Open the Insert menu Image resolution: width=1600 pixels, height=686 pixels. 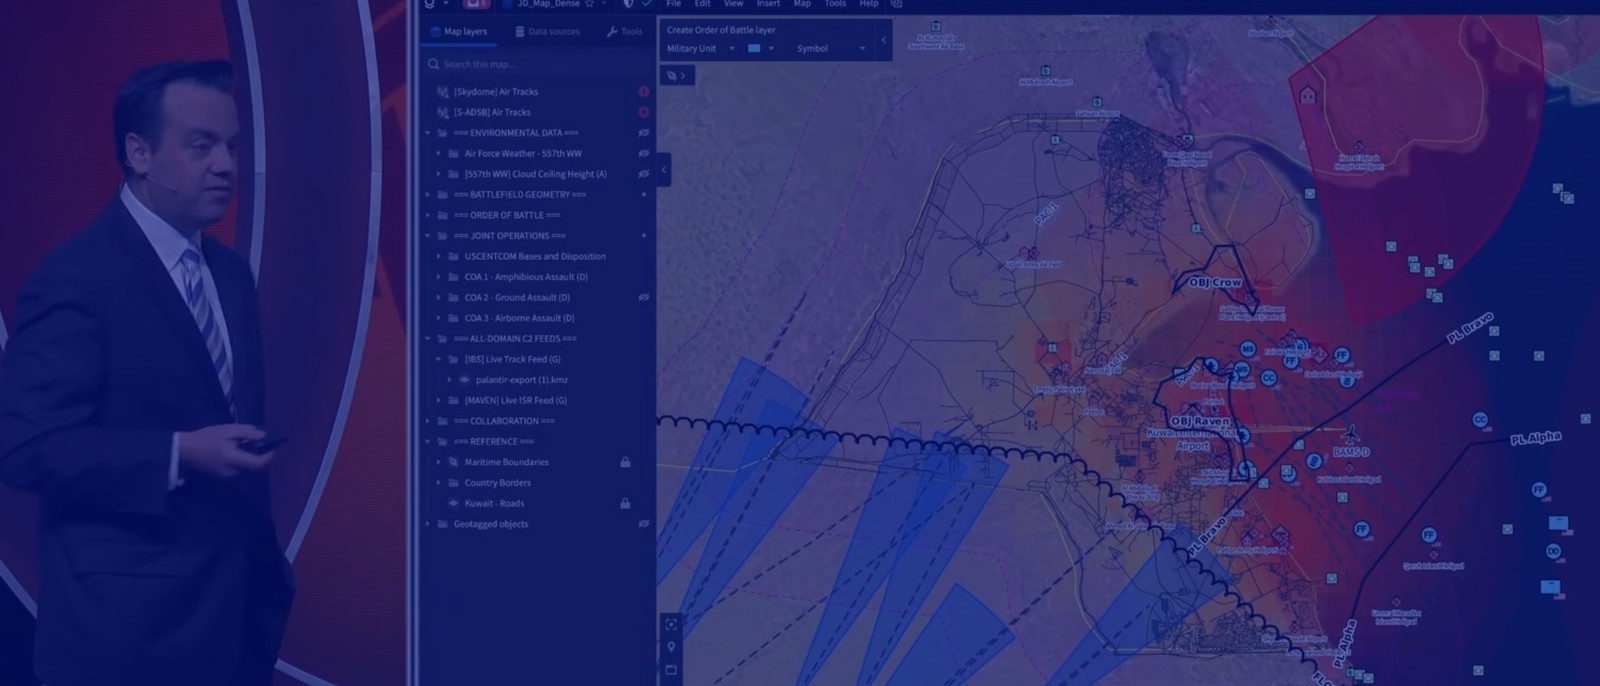768,4
